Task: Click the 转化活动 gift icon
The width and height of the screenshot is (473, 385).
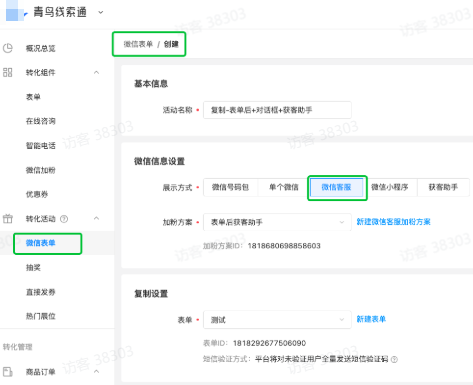Action: tap(8, 219)
